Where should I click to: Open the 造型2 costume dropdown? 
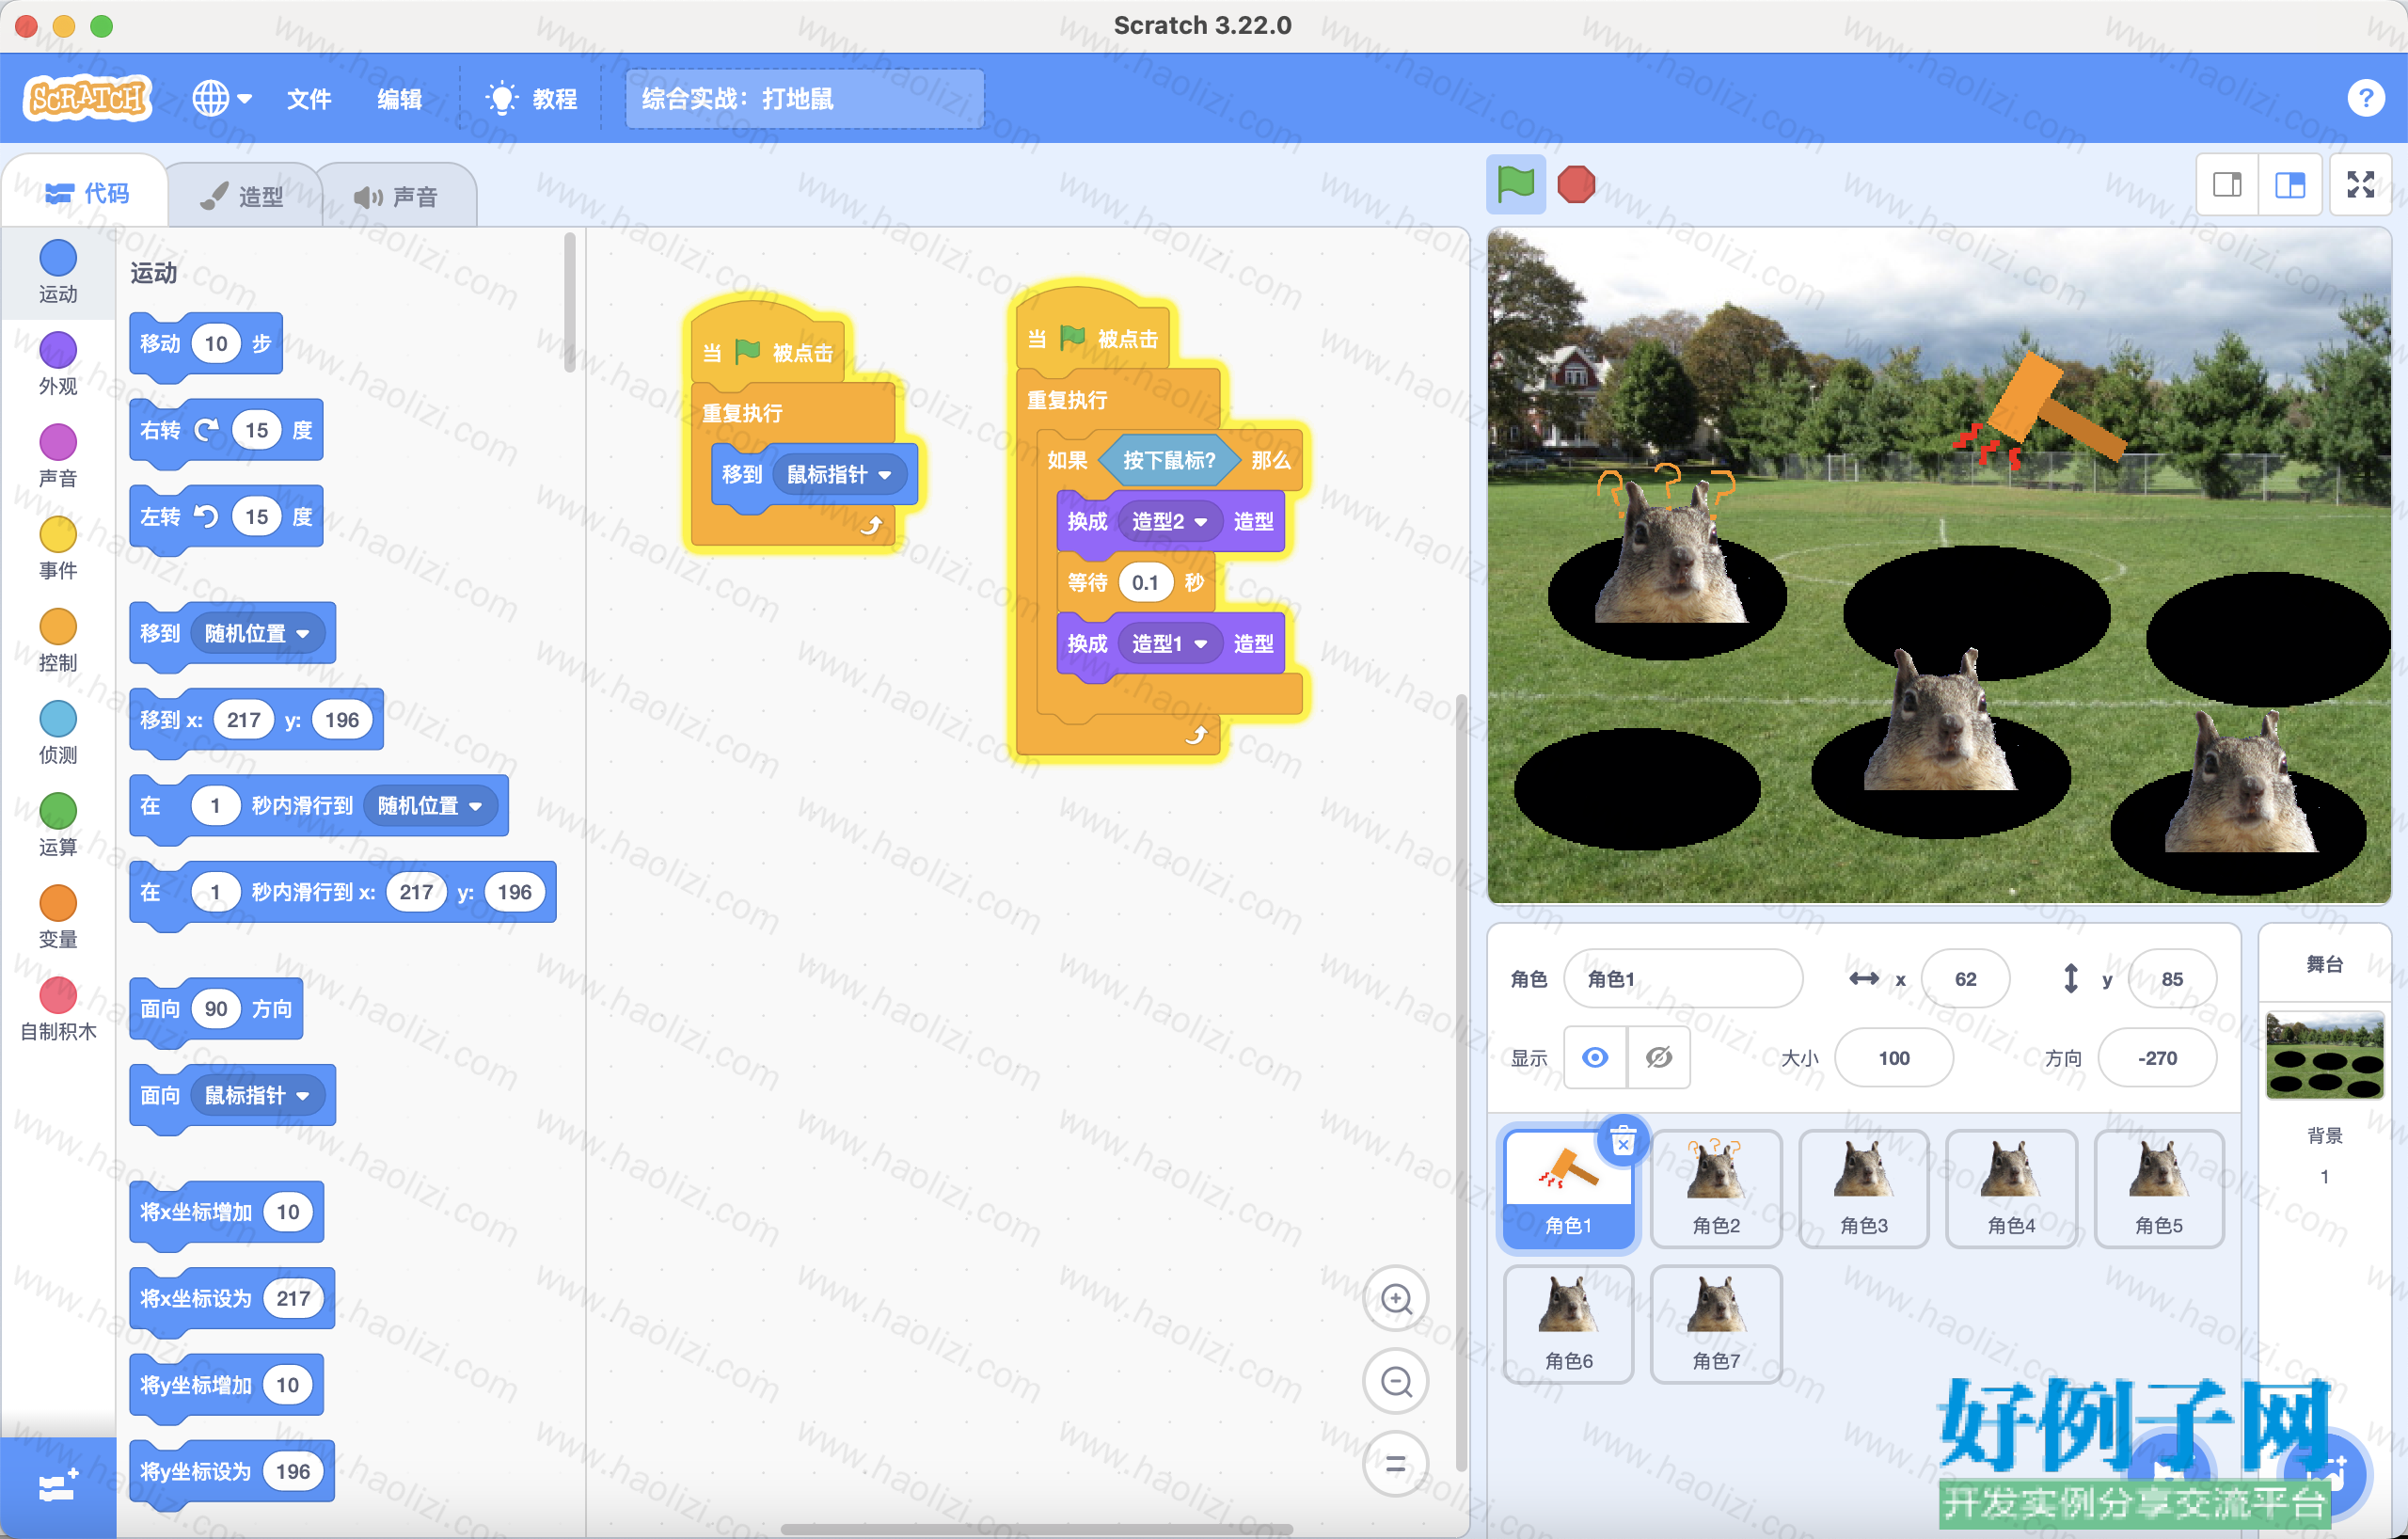tap(1168, 521)
